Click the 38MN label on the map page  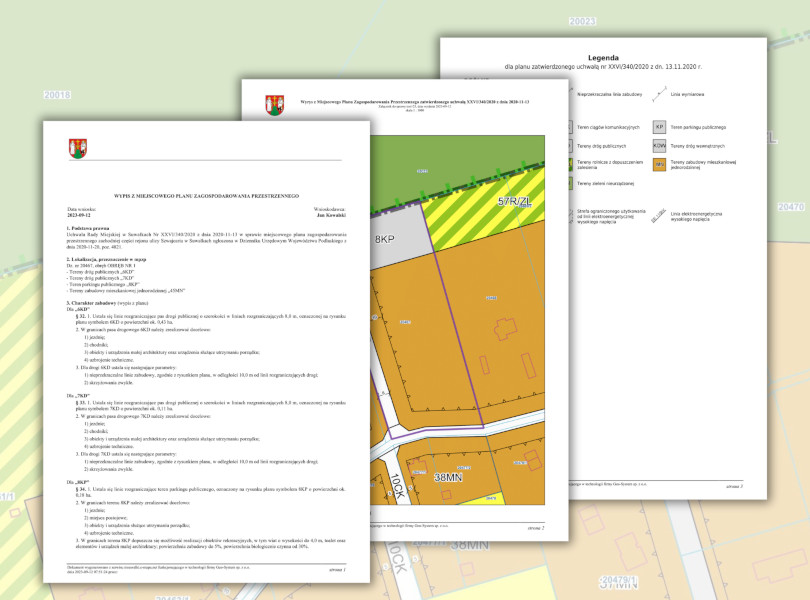pos(448,478)
